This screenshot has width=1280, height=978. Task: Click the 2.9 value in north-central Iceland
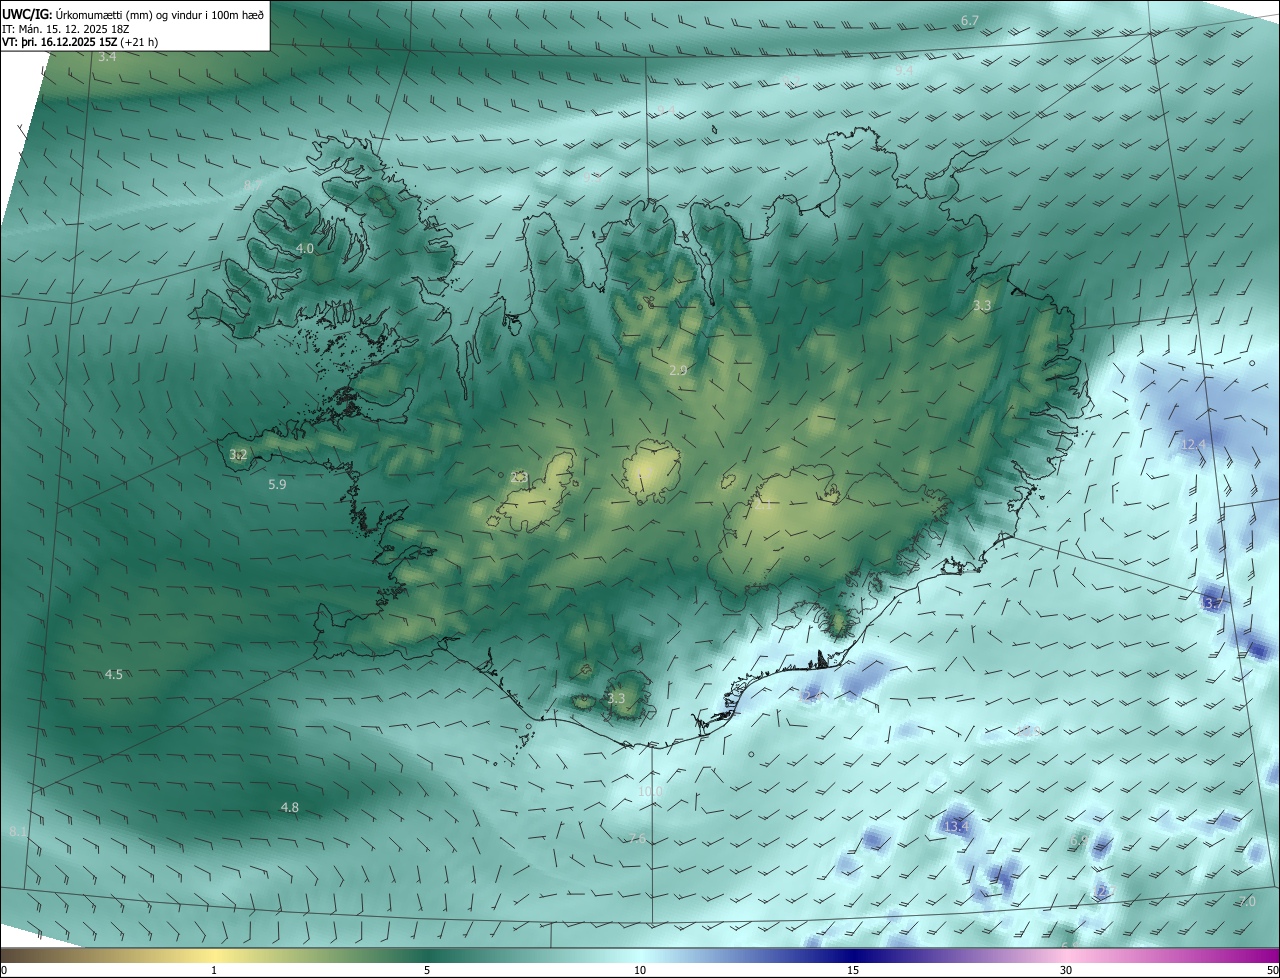pyautogui.click(x=678, y=370)
